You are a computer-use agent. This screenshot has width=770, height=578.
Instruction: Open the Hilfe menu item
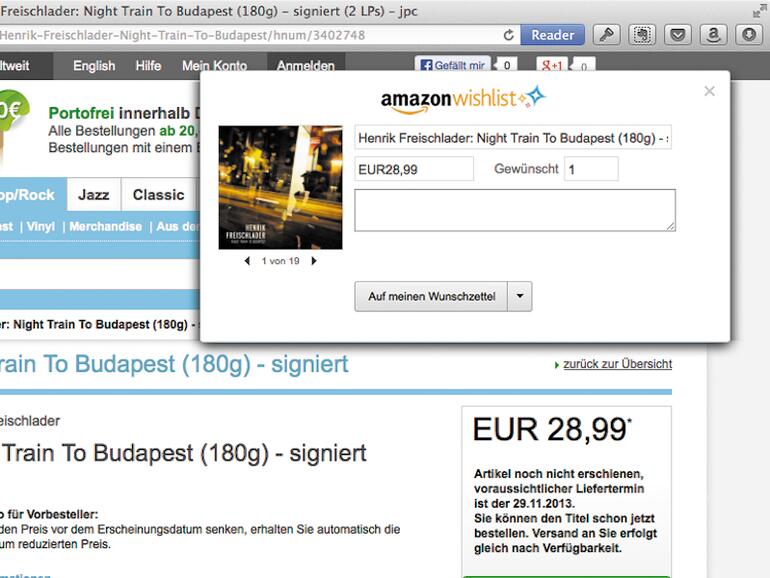click(x=148, y=65)
